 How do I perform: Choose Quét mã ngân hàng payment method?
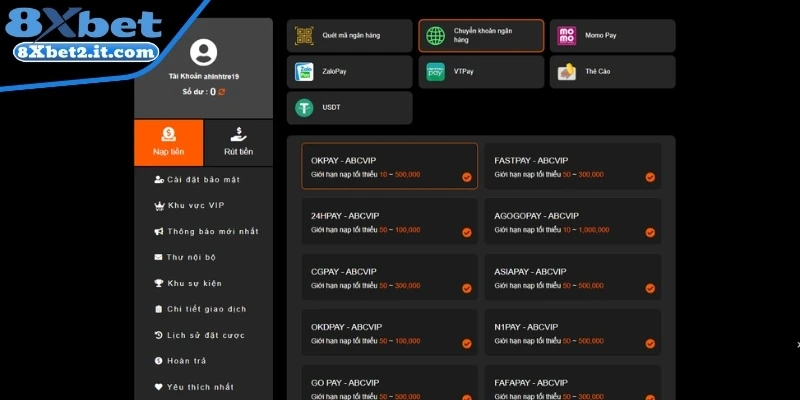tap(349, 36)
